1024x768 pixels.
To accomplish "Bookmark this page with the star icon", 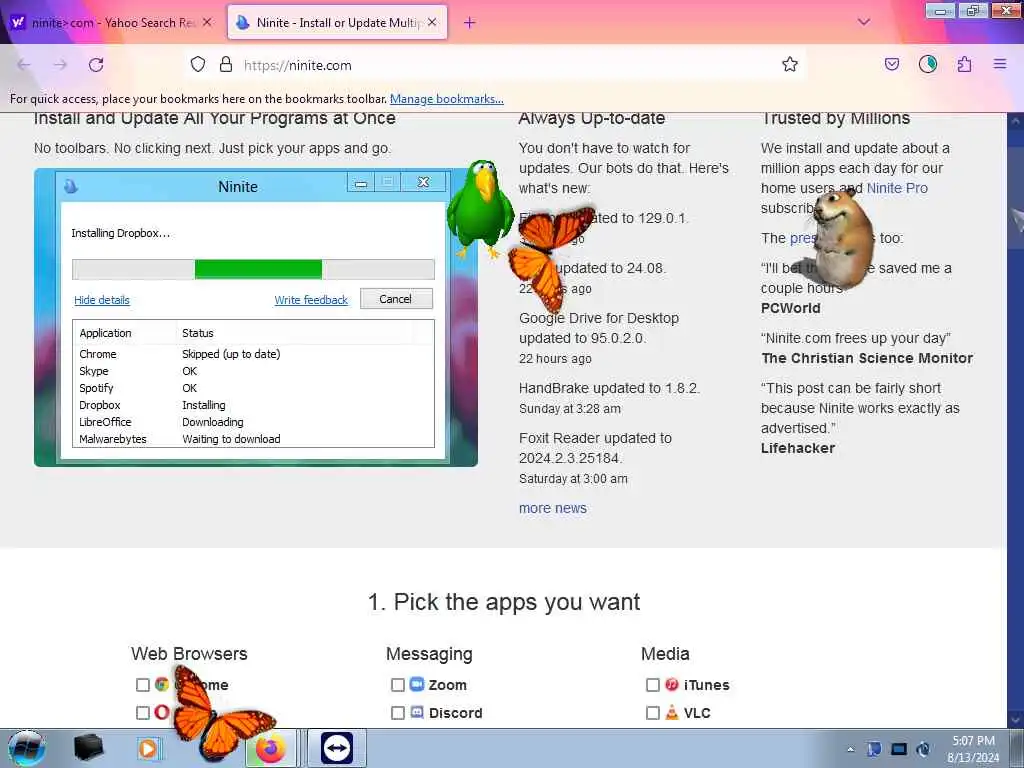I will pyautogui.click(x=790, y=65).
